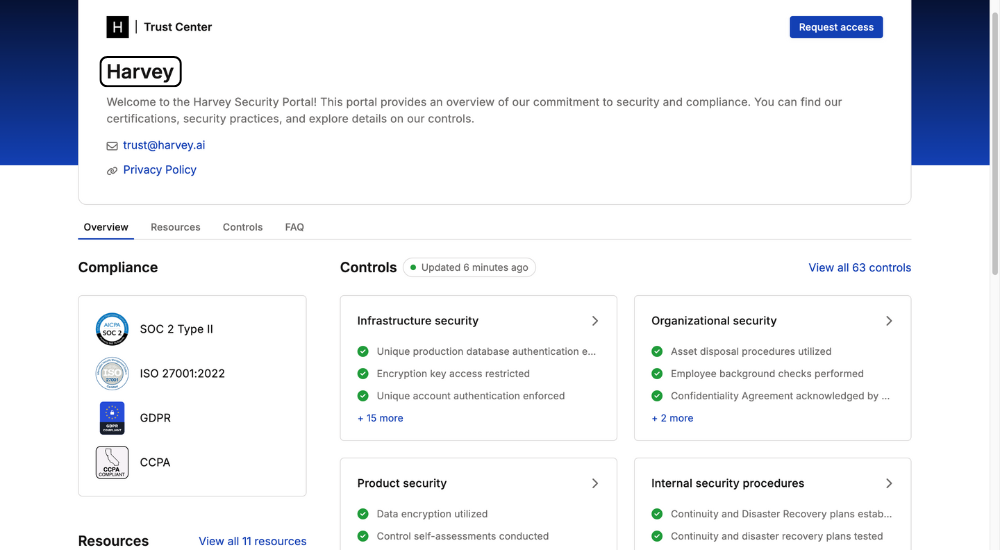Viewport: 1000px width, 550px height.
Task: Click the page's vertical scrollbar thumb
Action: [993, 140]
